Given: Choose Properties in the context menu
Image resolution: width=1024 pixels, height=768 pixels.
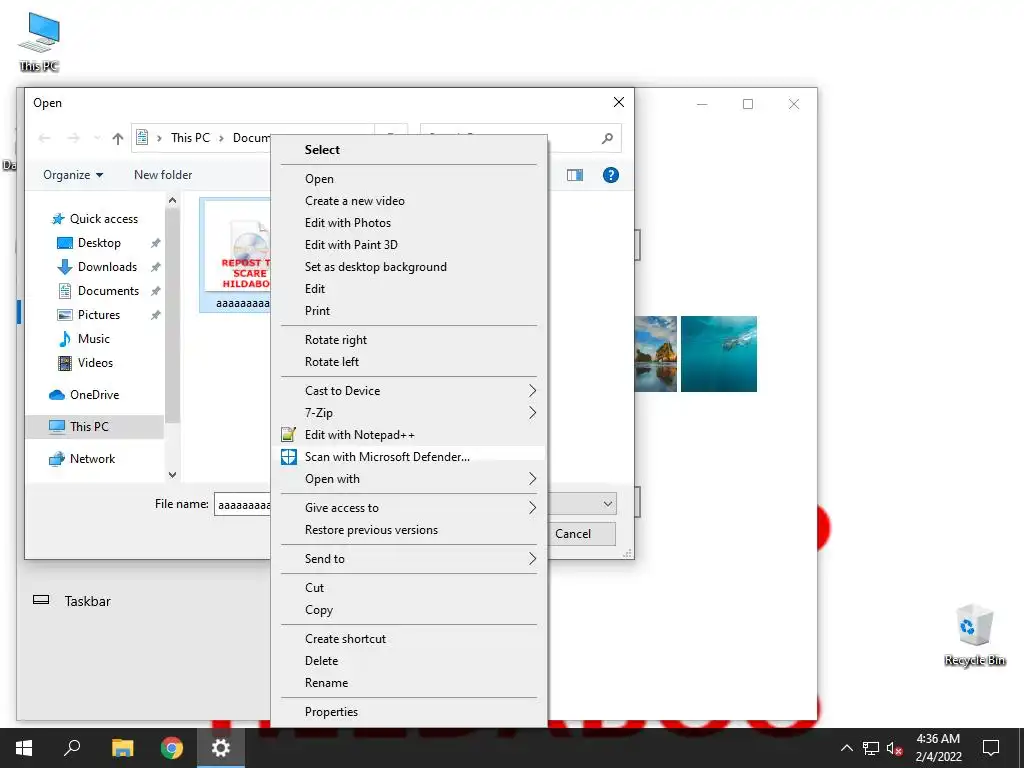Looking at the screenshot, I should point(411,712).
